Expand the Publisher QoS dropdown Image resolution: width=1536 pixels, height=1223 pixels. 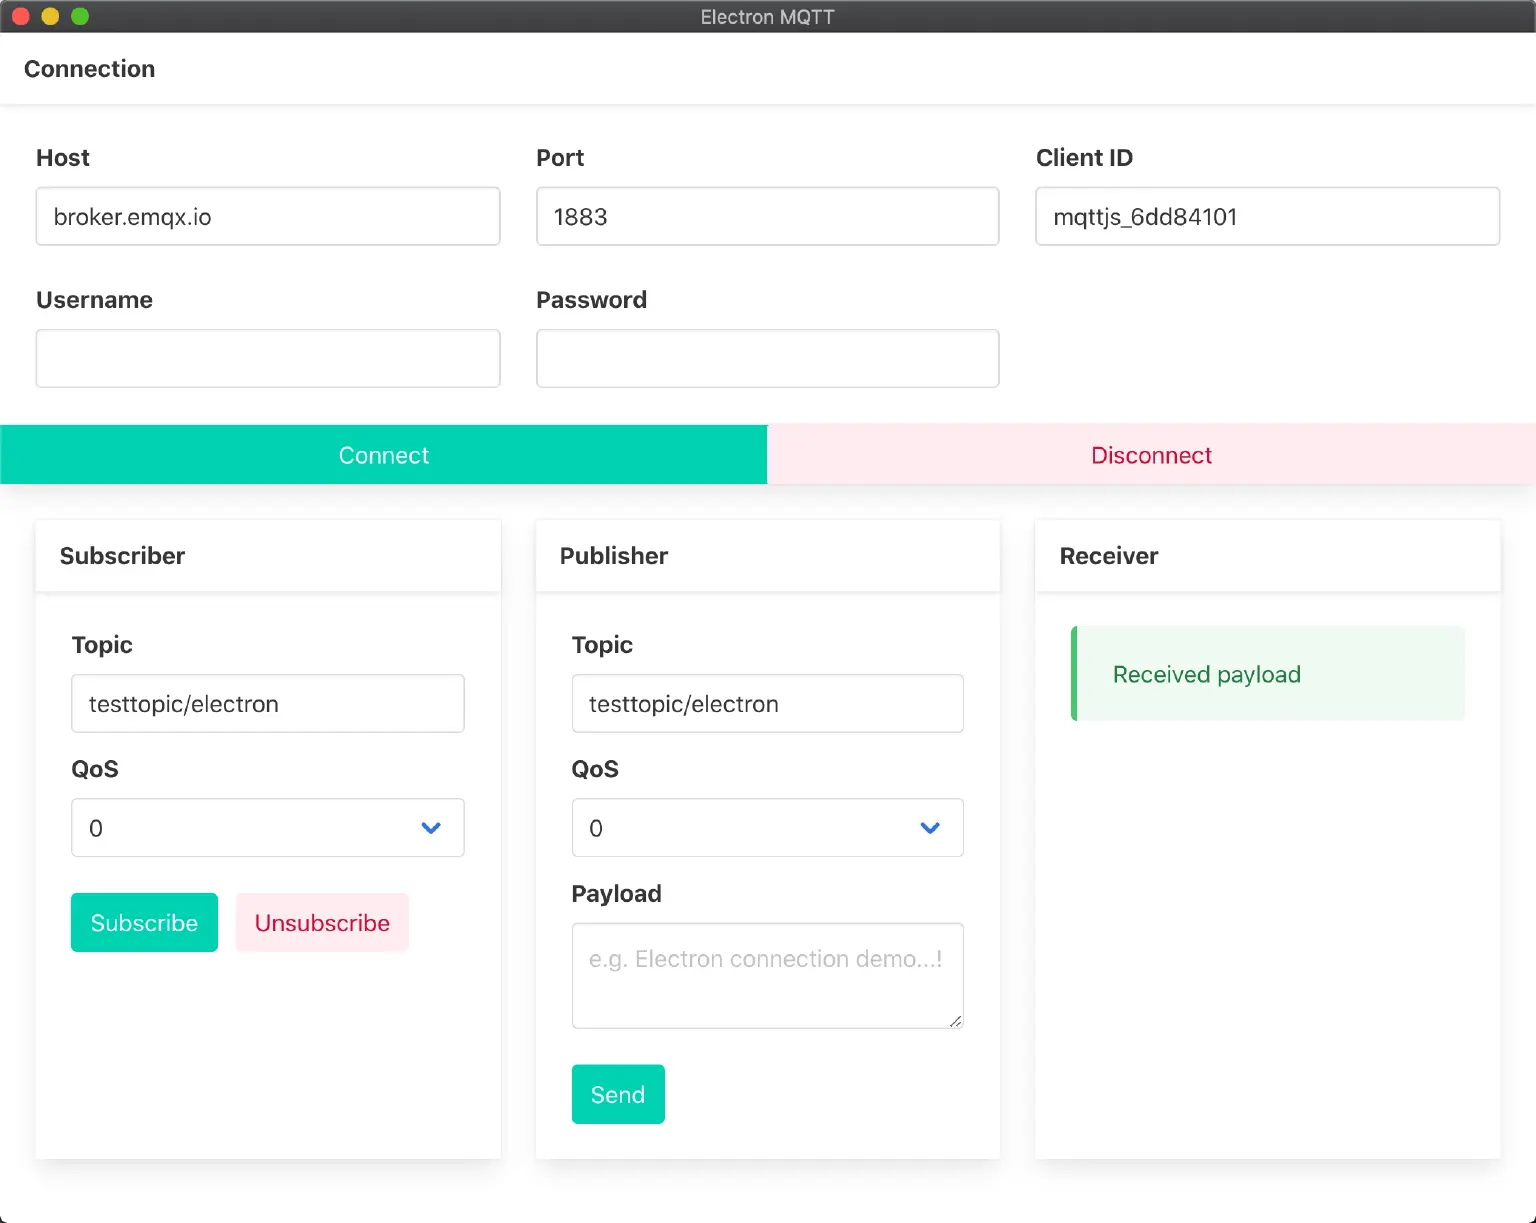click(750, 827)
